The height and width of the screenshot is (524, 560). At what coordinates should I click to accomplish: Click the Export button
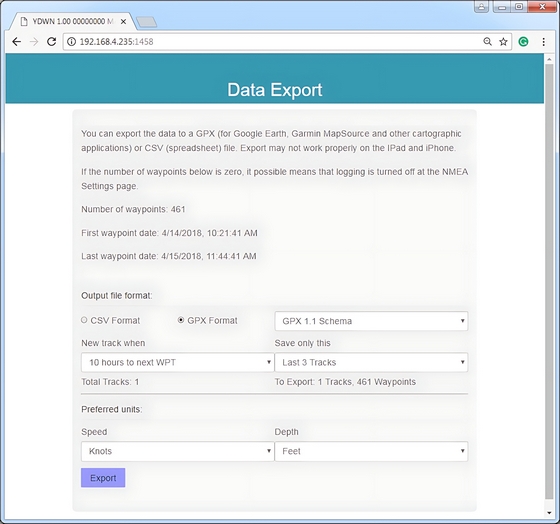pos(103,478)
